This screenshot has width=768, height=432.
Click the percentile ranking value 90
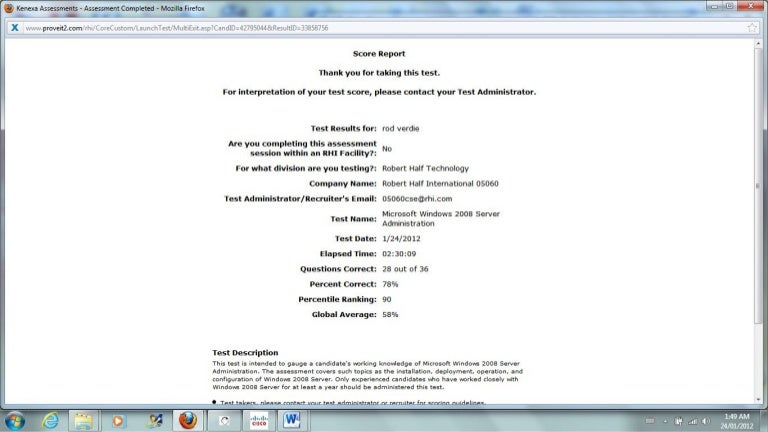click(x=386, y=300)
